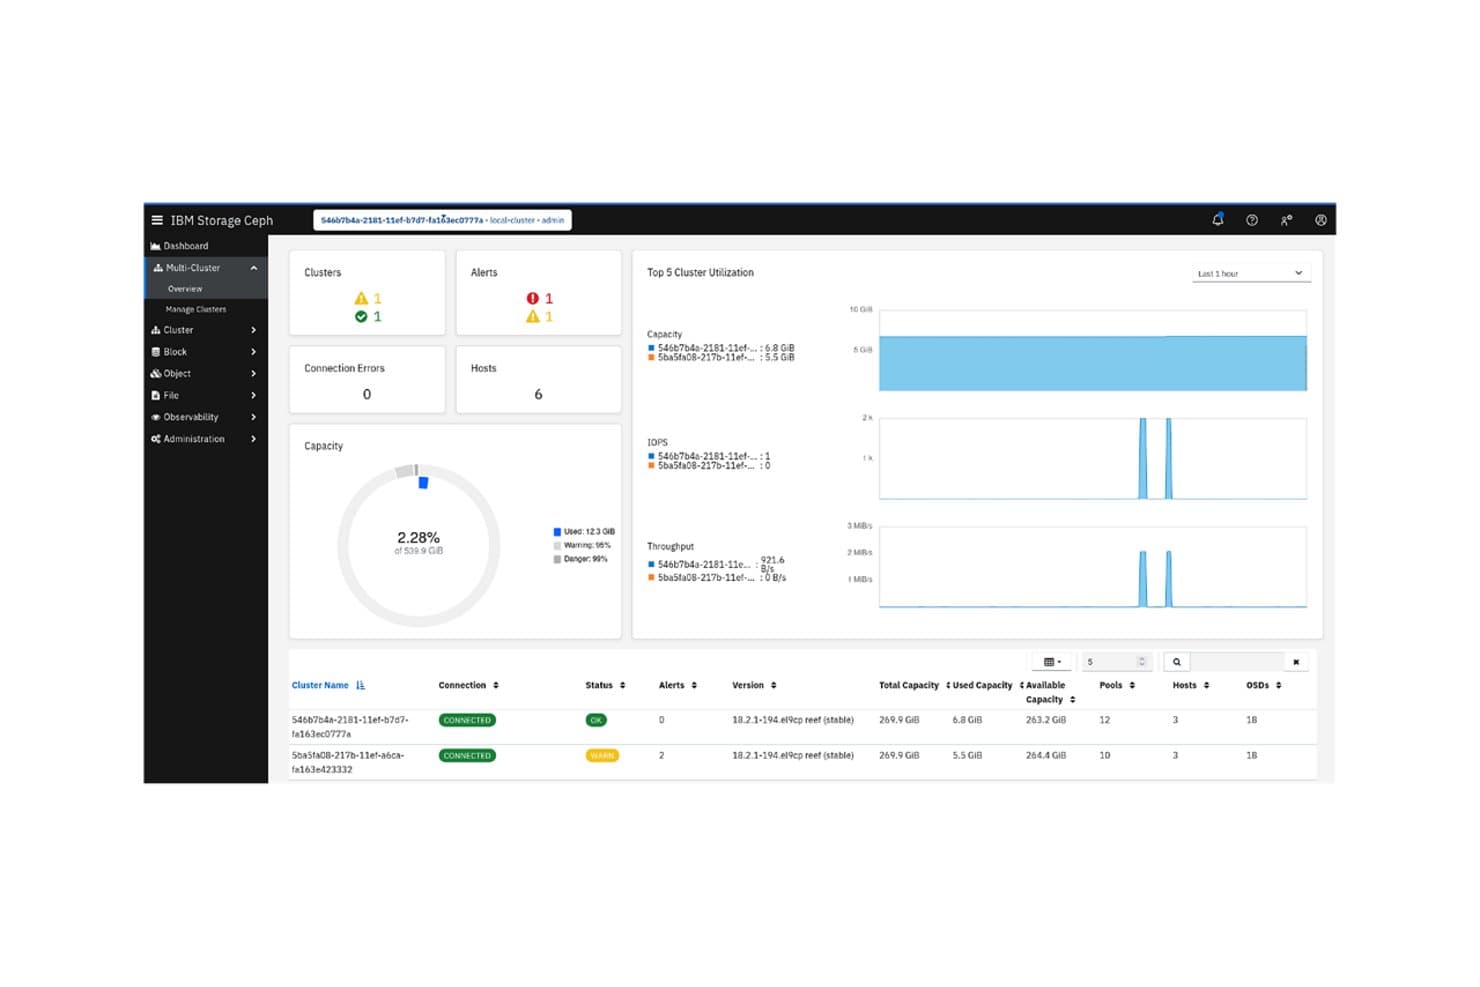Click the yellow warning icon in Alerts card
Screen dimensions: 1480x987
click(x=532, y=316)
